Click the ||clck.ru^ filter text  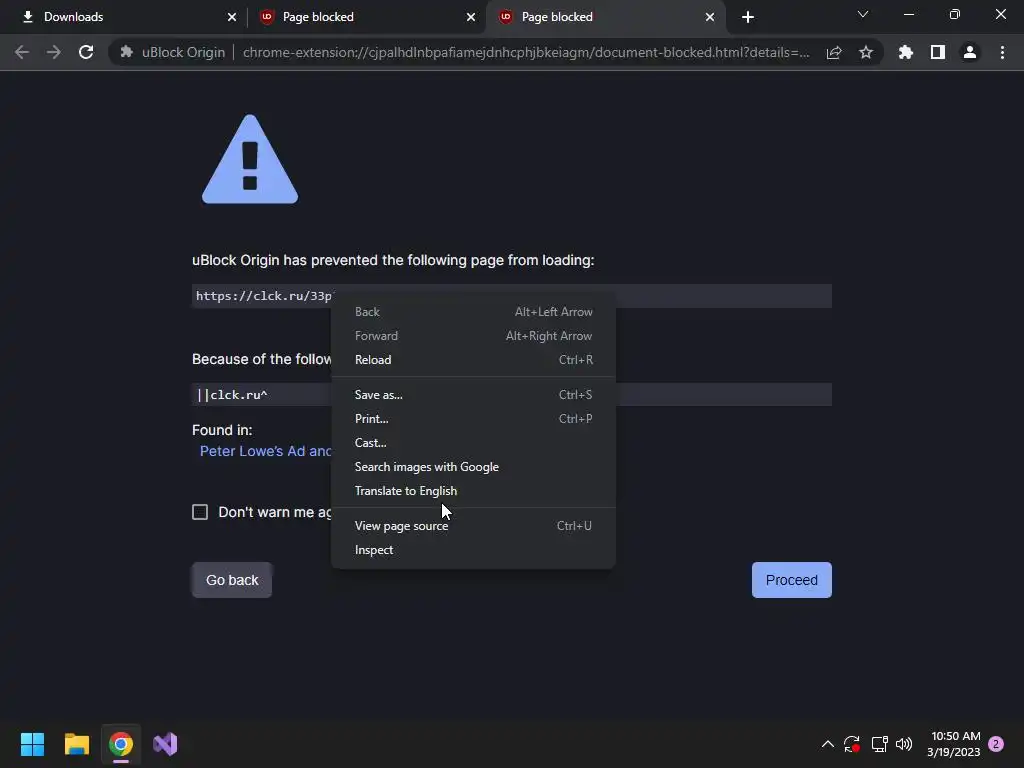[232, 394]
